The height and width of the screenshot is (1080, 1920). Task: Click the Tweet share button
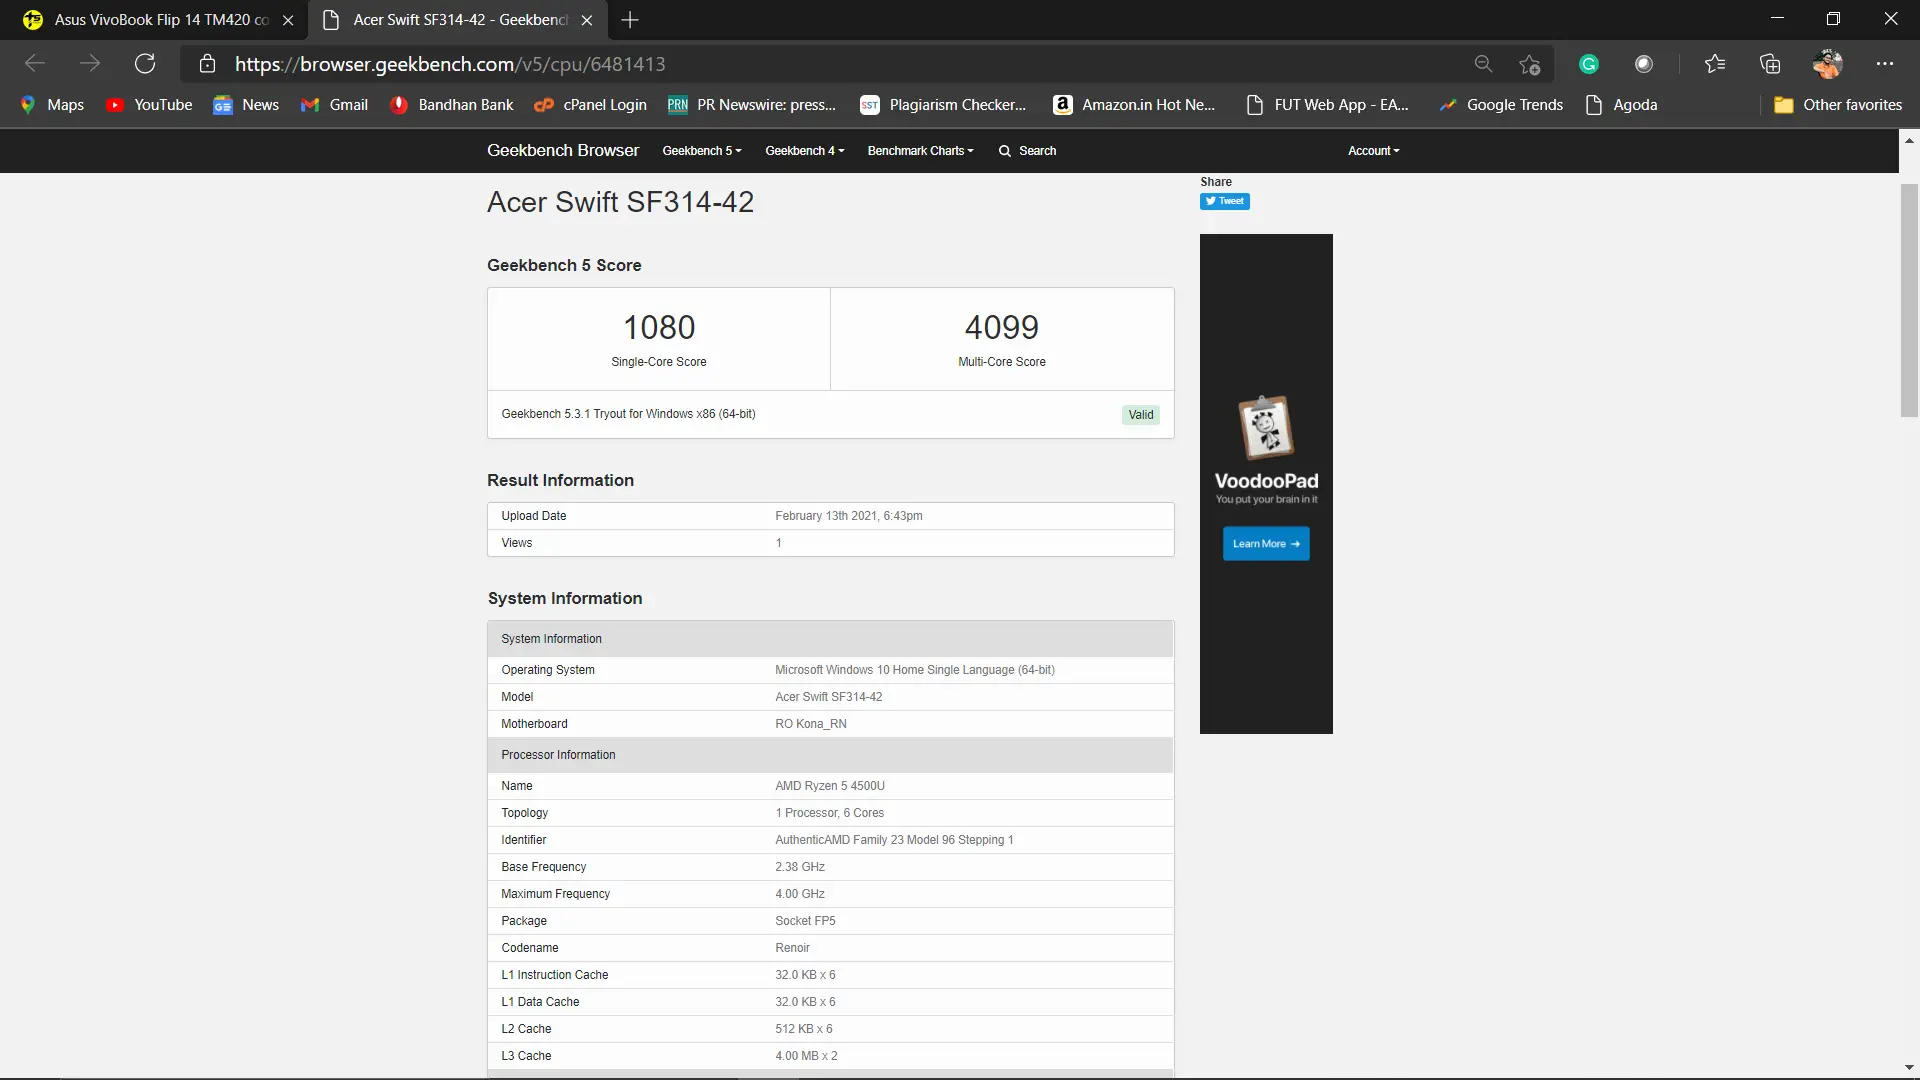1225,201
